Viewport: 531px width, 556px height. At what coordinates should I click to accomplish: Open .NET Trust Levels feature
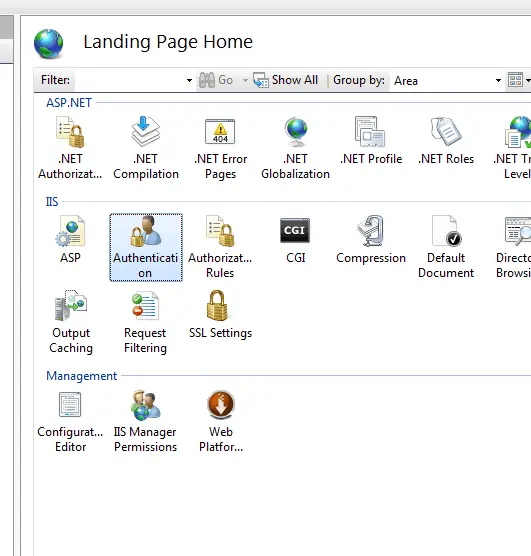click(513, 148)
